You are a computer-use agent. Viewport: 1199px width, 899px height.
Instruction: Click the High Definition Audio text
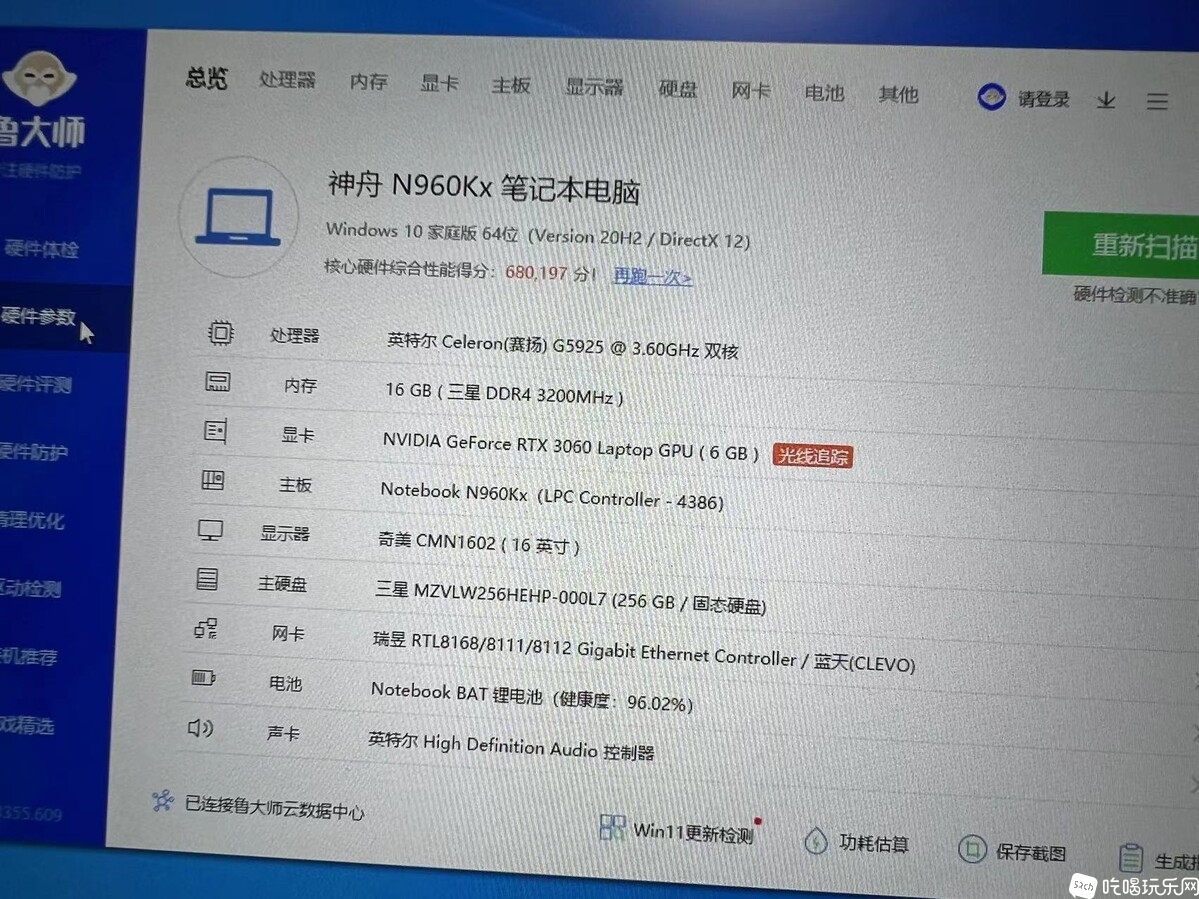(x=511, y=746)
